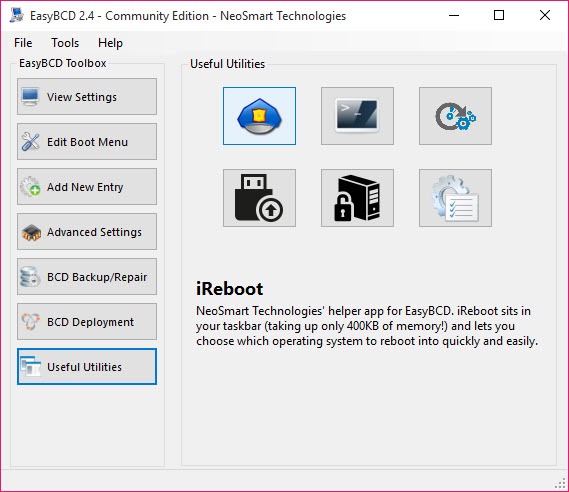
Task: Maximize the EasyBCD window
Action: [x=499, y=15]
